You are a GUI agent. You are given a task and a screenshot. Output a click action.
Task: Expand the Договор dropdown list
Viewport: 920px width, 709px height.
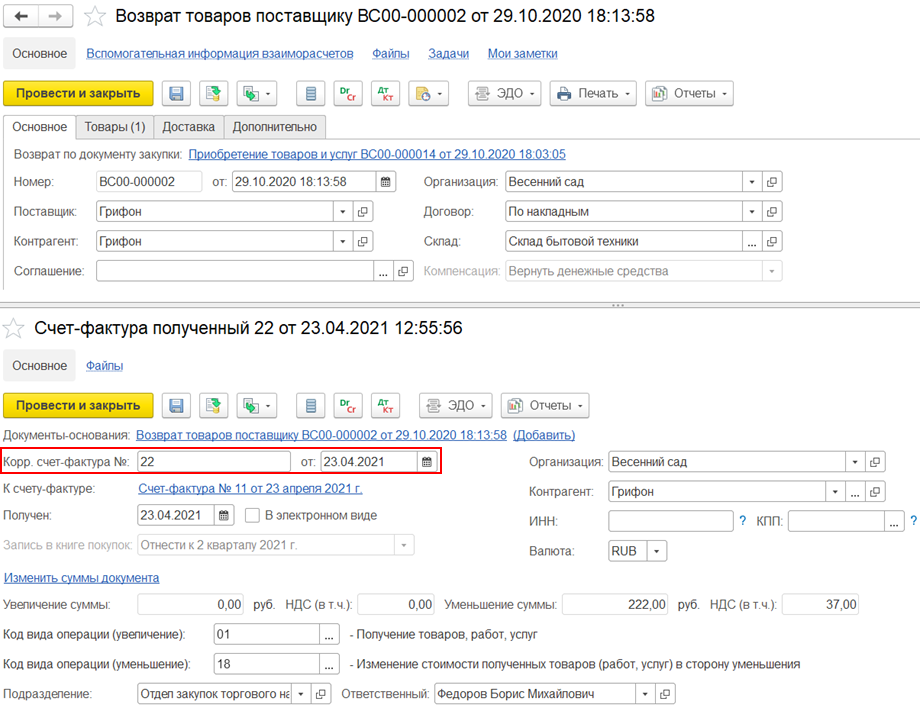[x=752, y=212]
